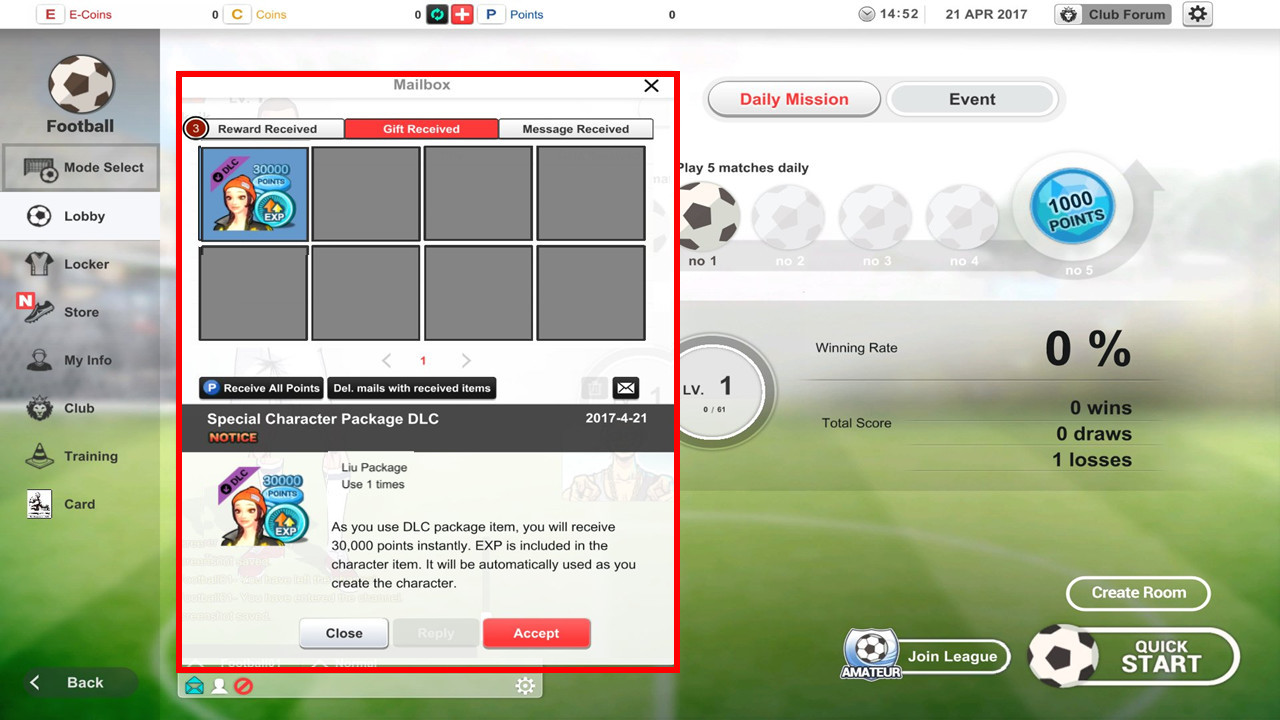The image size is (1280, 720).
Task: Close the Mailbox with the X icon
Action: click(651, 86)
